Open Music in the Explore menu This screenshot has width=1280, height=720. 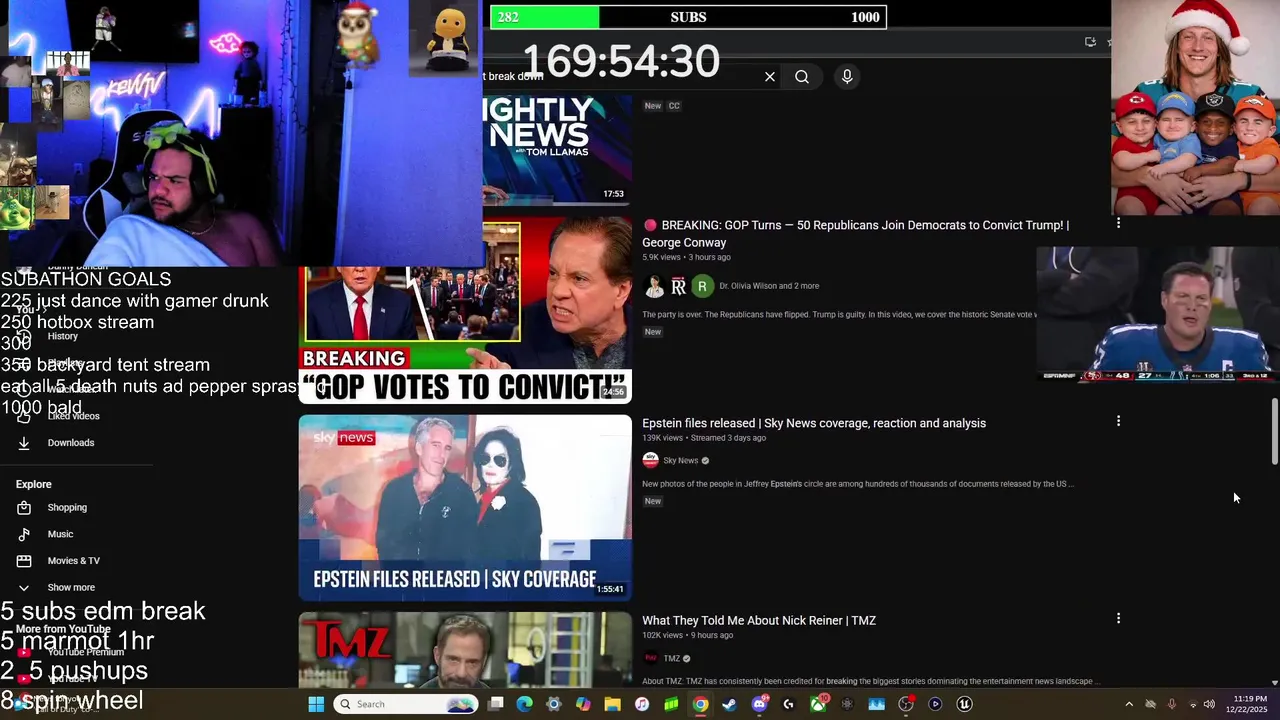60,534
